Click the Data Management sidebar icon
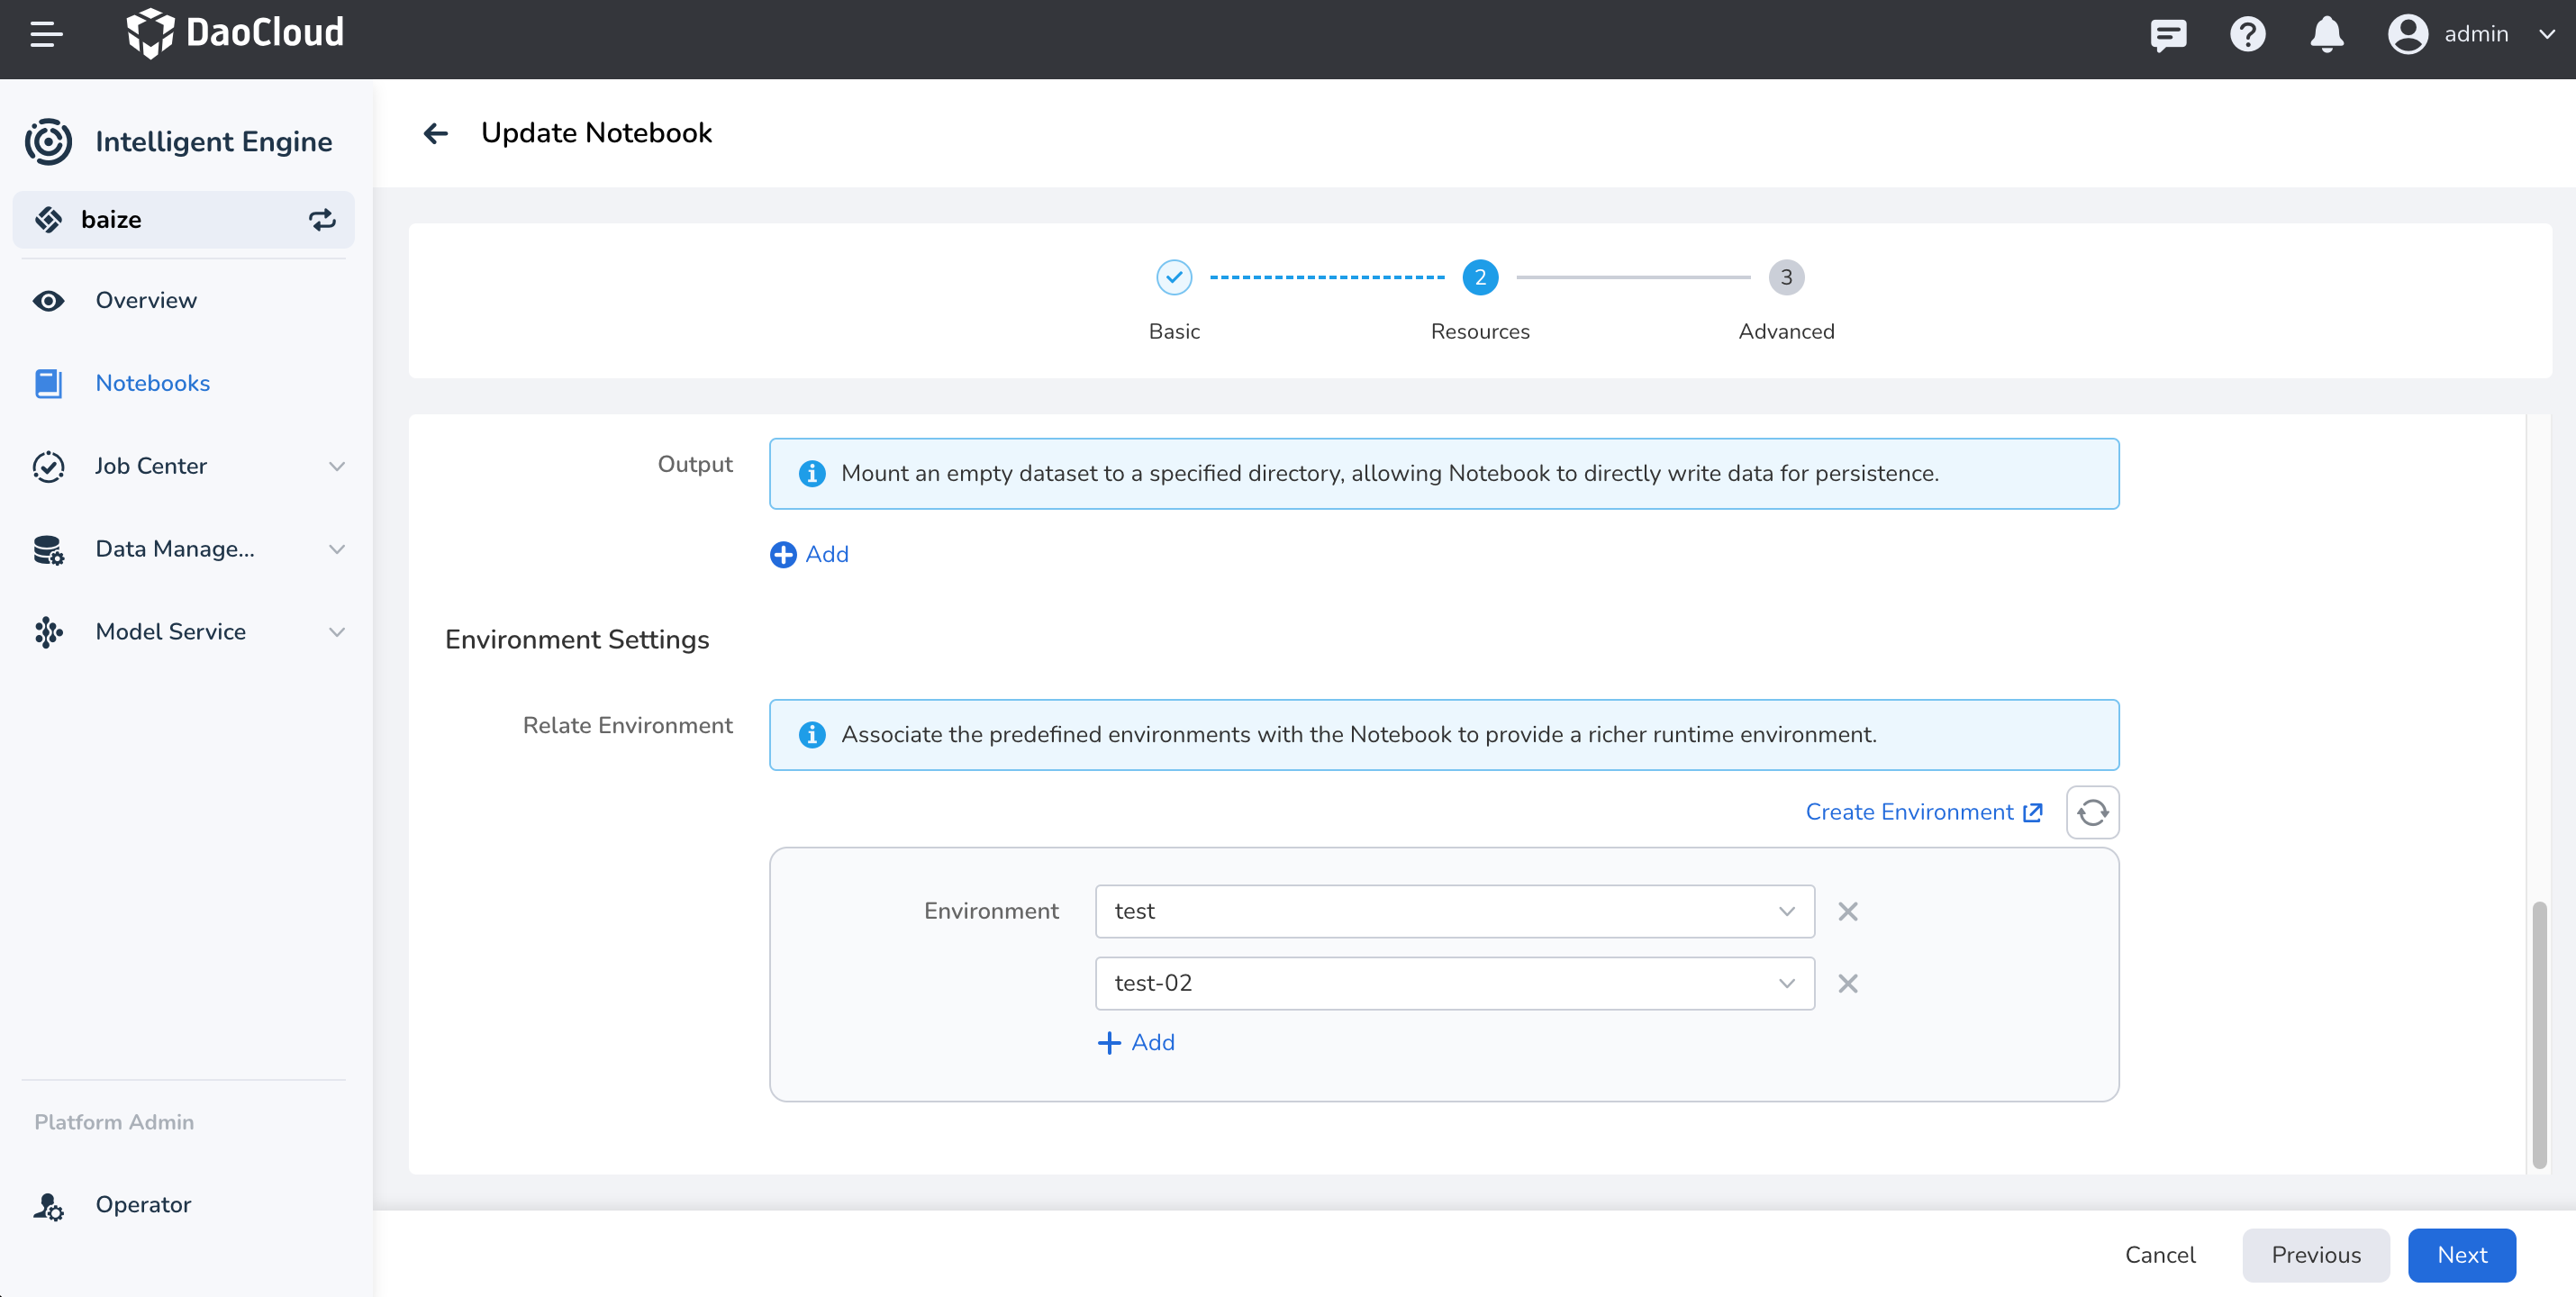2576x1297 pixels. click(48, 548)
